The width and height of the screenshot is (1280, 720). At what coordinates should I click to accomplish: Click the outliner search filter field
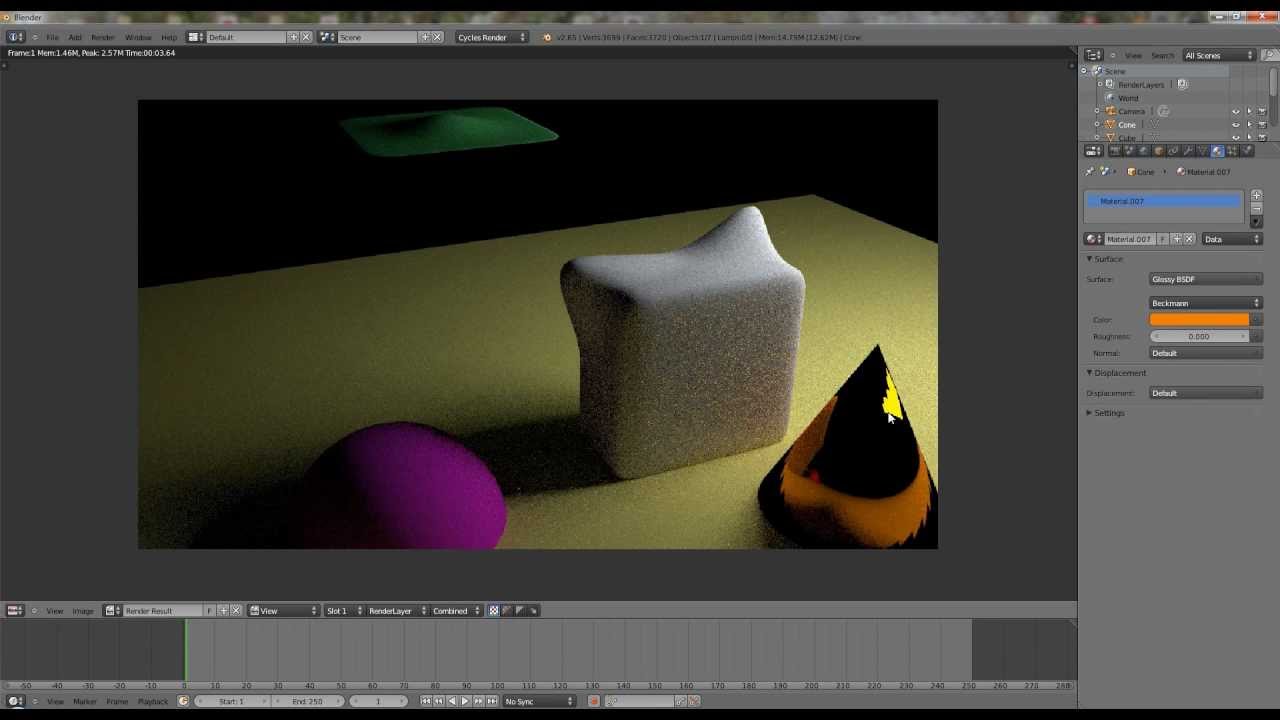click(1269, 55)
